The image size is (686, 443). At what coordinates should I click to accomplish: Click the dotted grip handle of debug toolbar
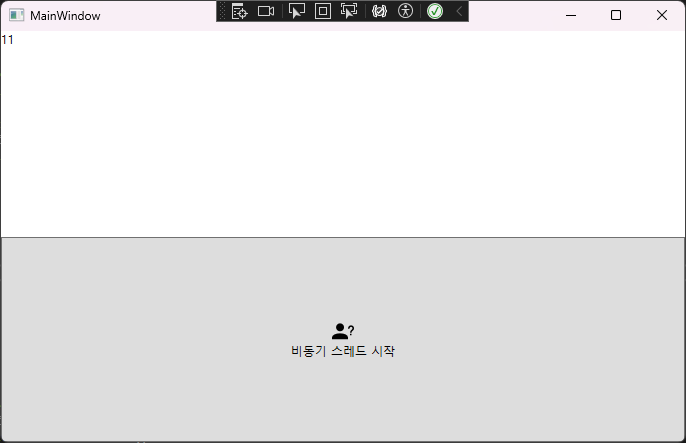point(222,11)
